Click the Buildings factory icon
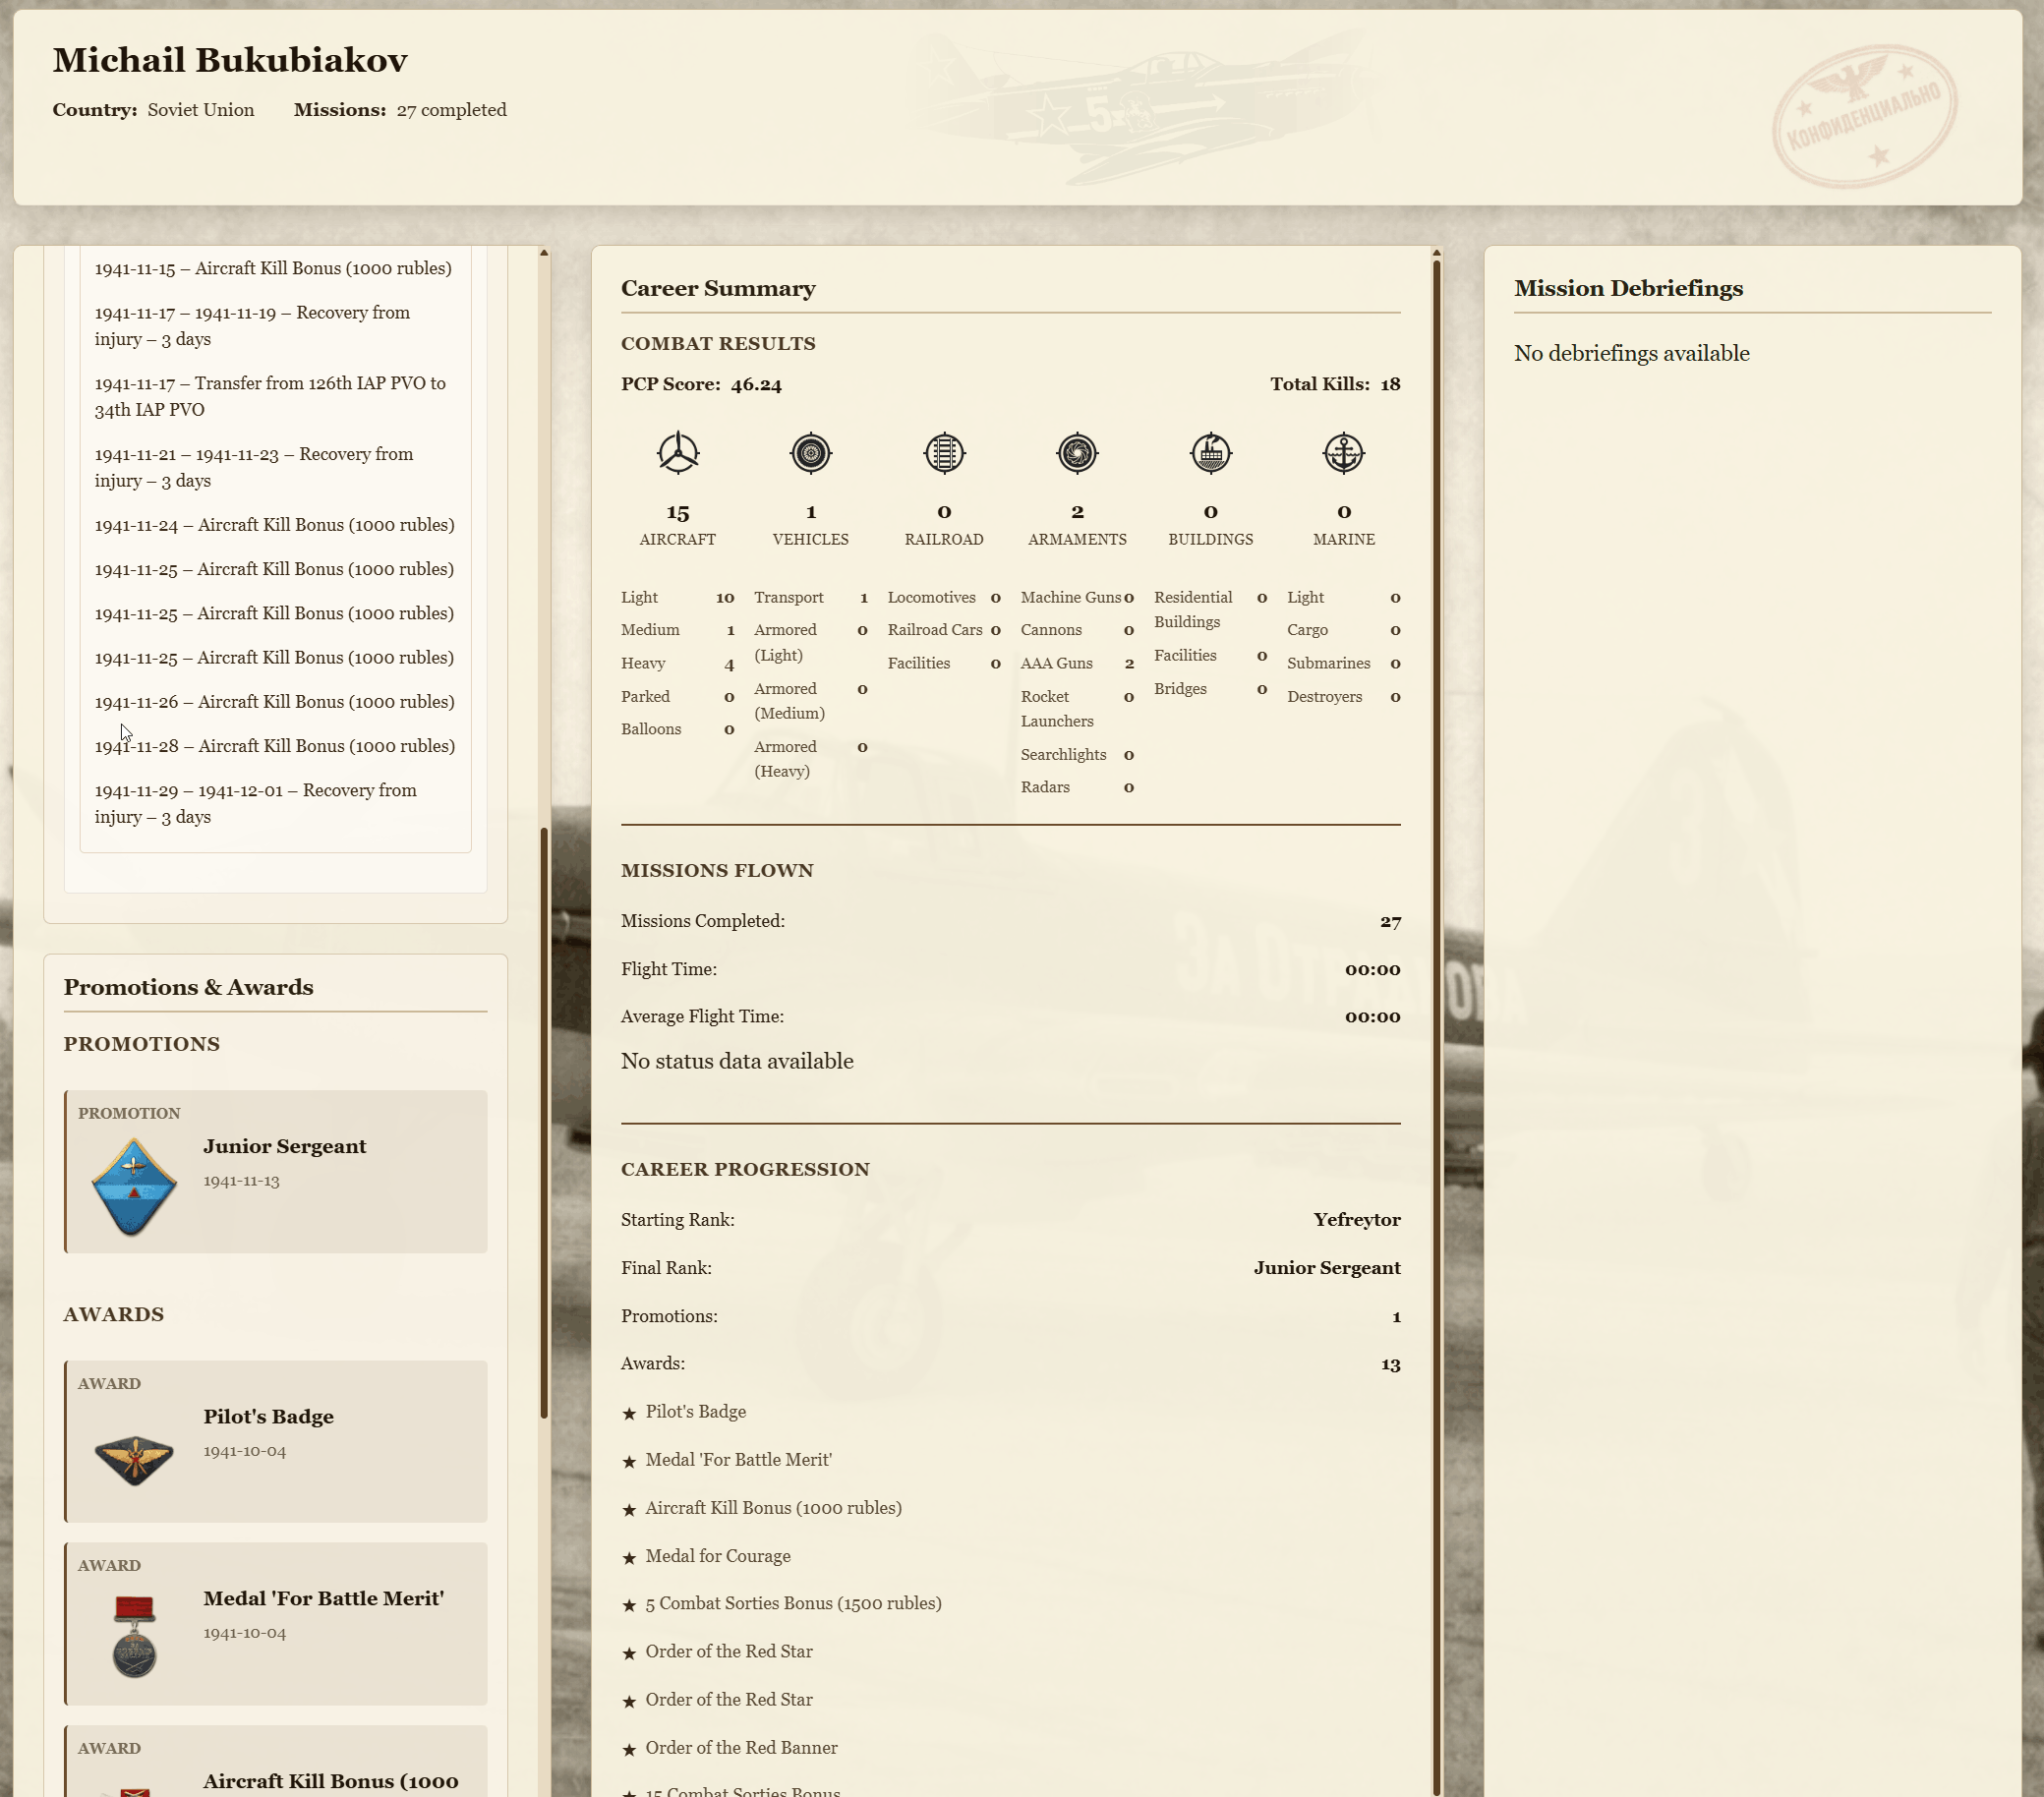 click(x=1210, y=453)
